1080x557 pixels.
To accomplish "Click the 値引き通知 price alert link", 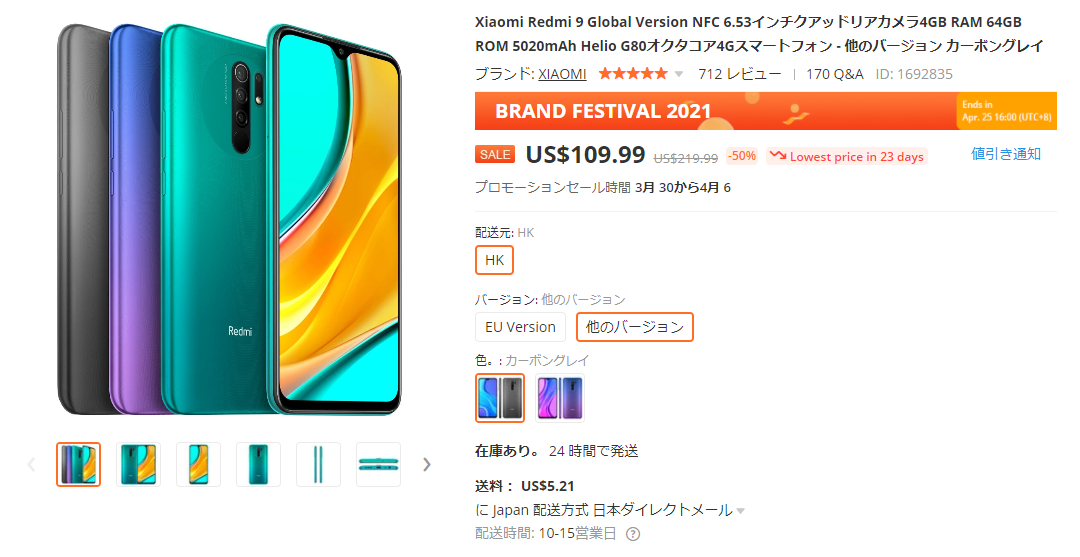I will coord(1006,154).
